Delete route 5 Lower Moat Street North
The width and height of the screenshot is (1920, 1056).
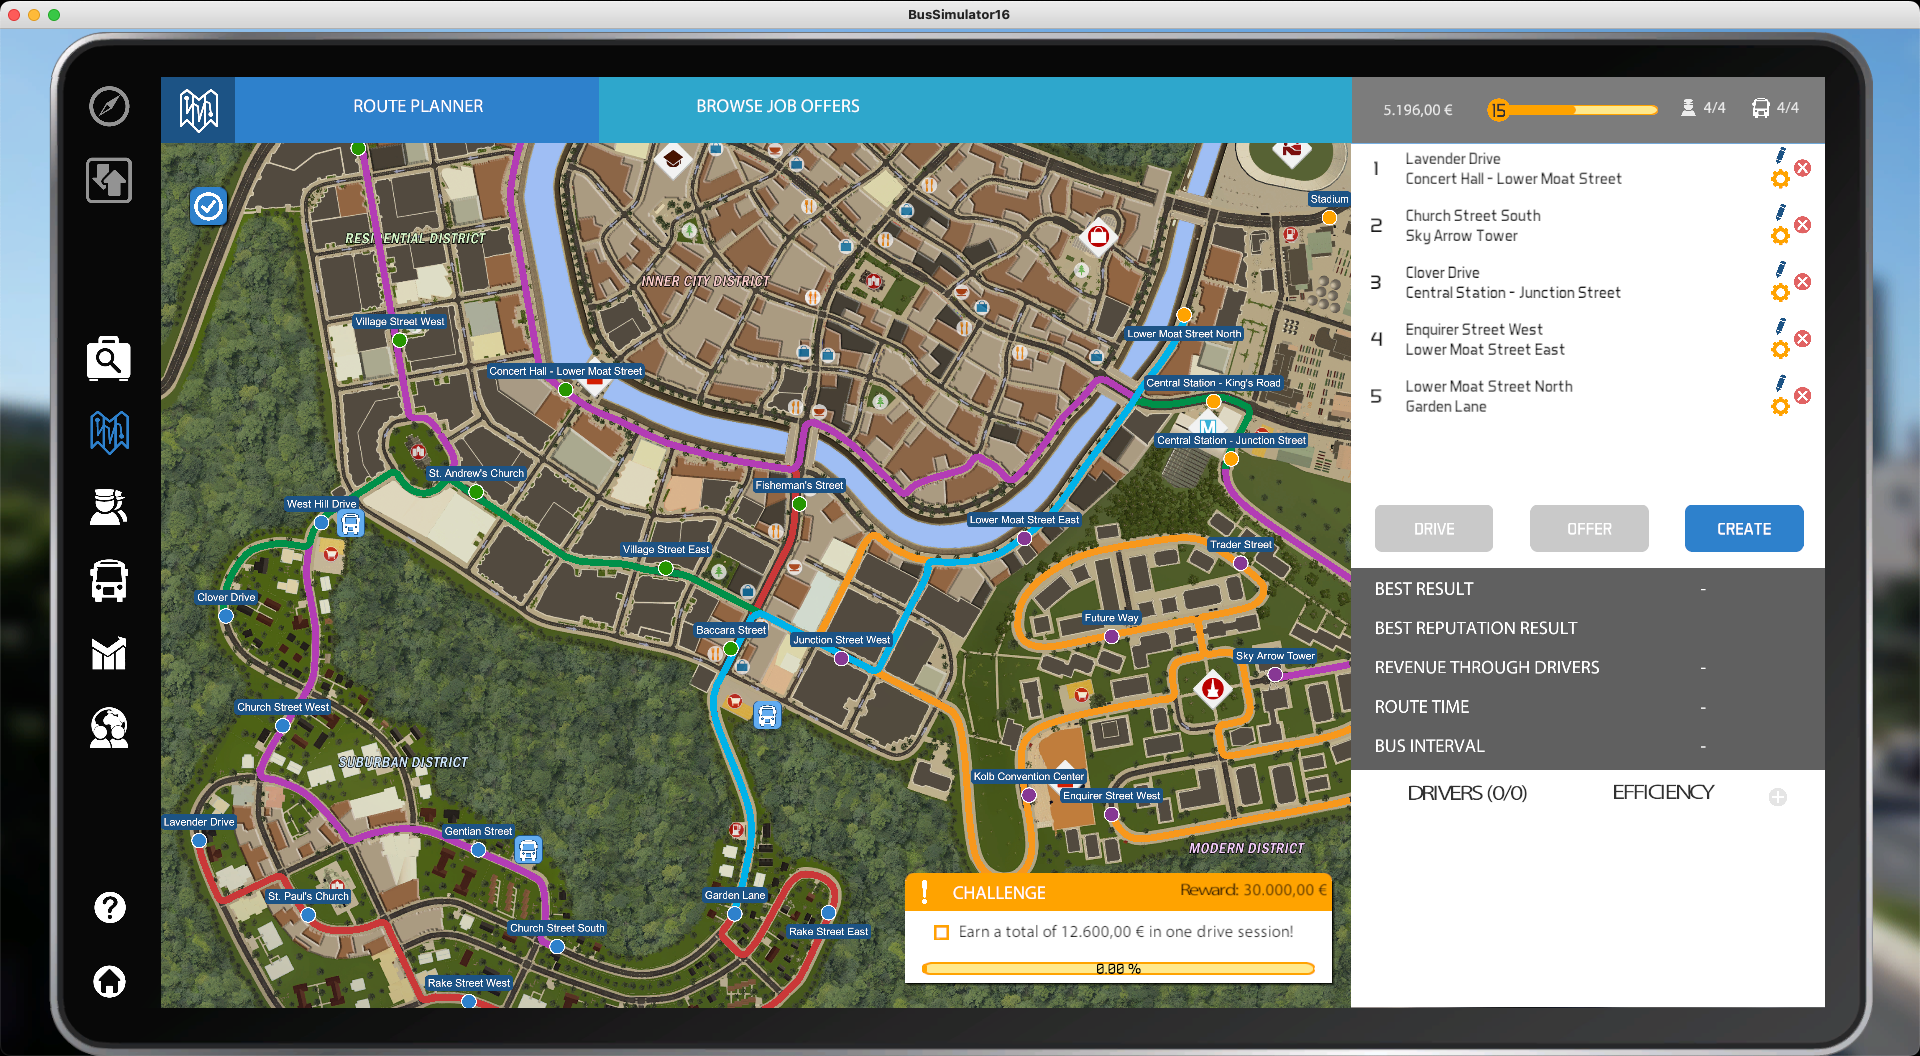(x=1802, y=396)
